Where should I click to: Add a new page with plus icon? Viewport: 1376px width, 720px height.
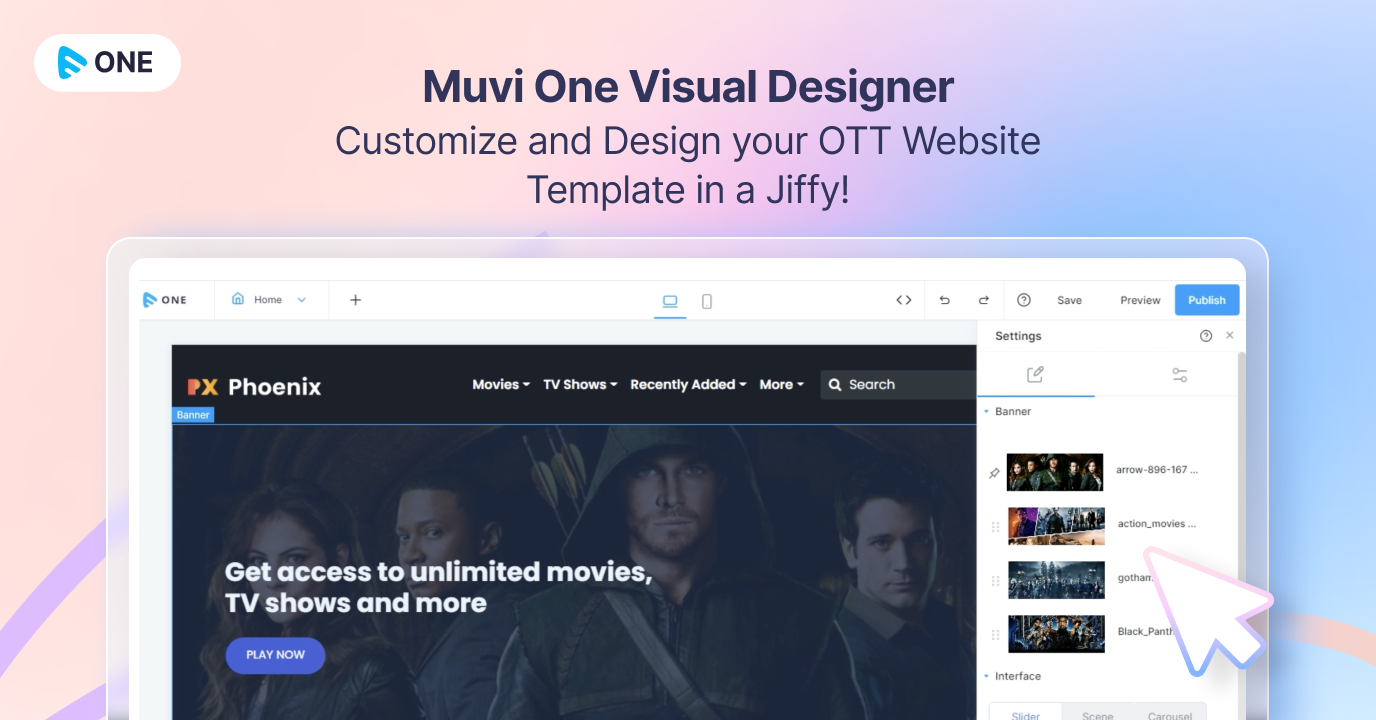coord(355,300)
